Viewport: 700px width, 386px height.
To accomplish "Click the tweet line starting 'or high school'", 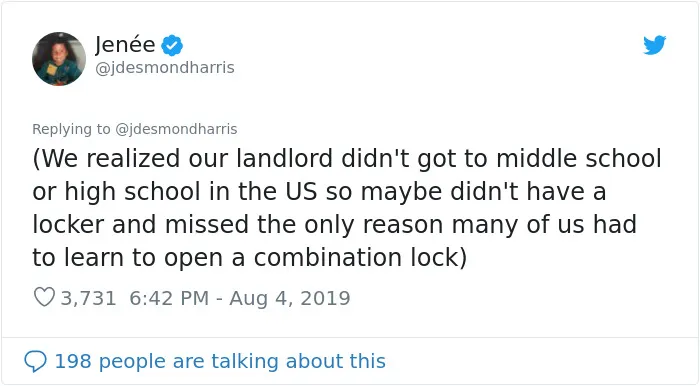I will pos(319,192).
